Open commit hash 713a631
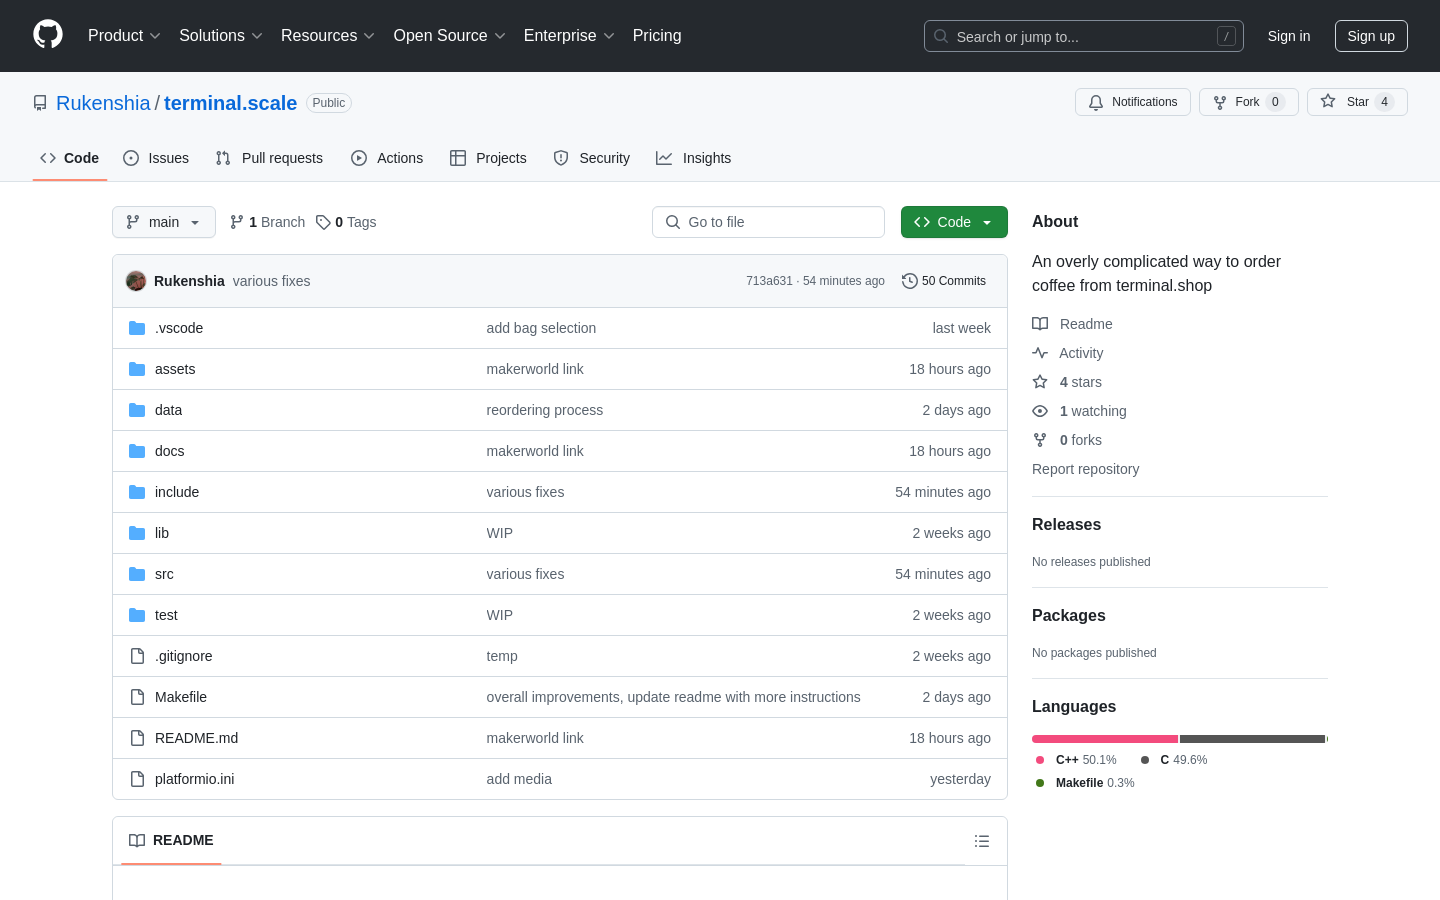1440x900 pixels. click(x=769, y=281)
